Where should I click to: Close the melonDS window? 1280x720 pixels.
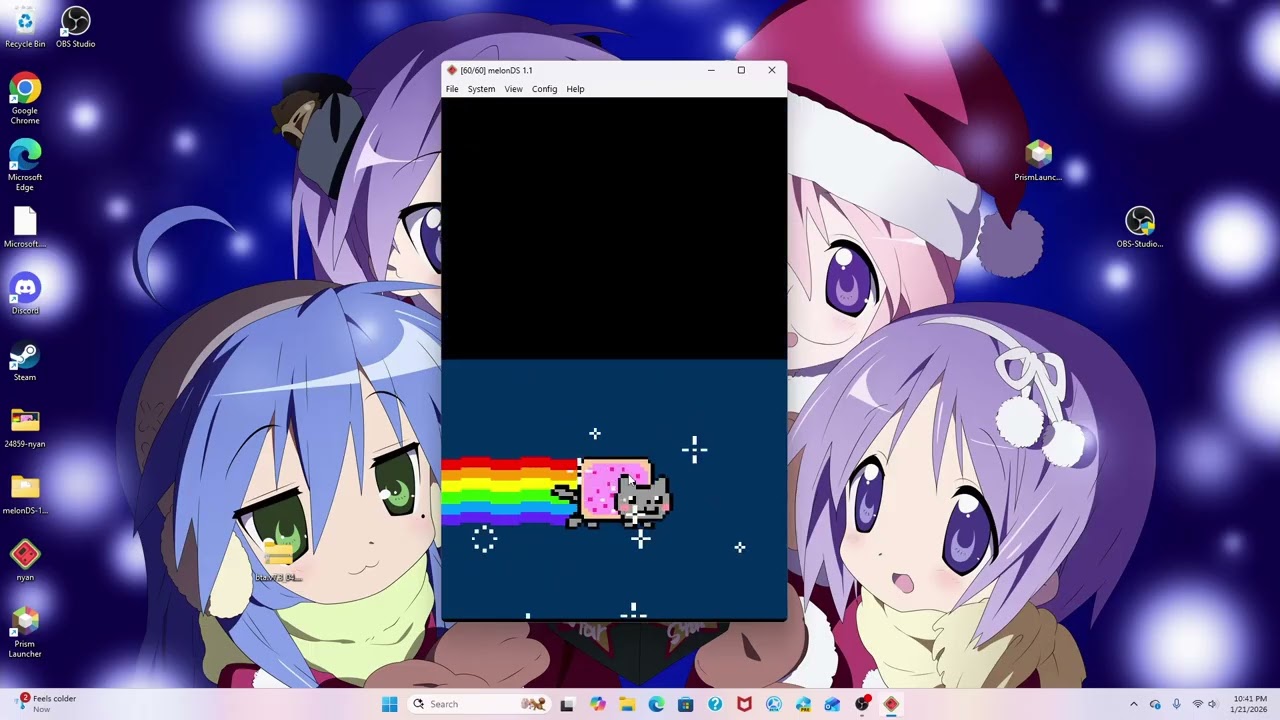(x=772, y=70)
